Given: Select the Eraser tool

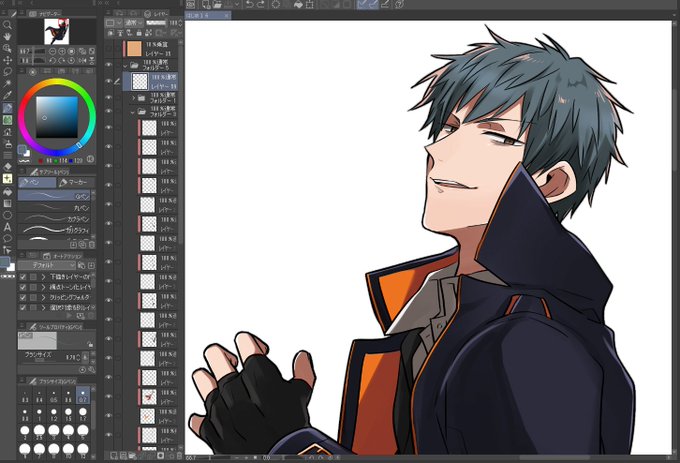Looking at the screenshot, I should (7, 167).
